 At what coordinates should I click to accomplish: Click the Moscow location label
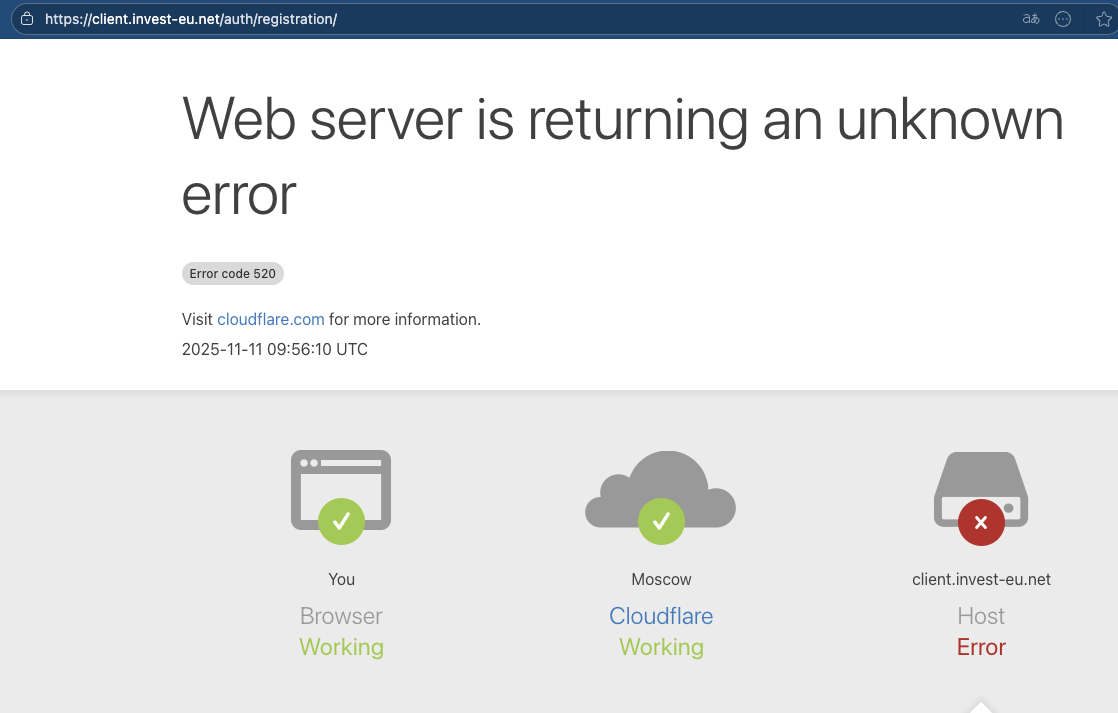point(661,580)
